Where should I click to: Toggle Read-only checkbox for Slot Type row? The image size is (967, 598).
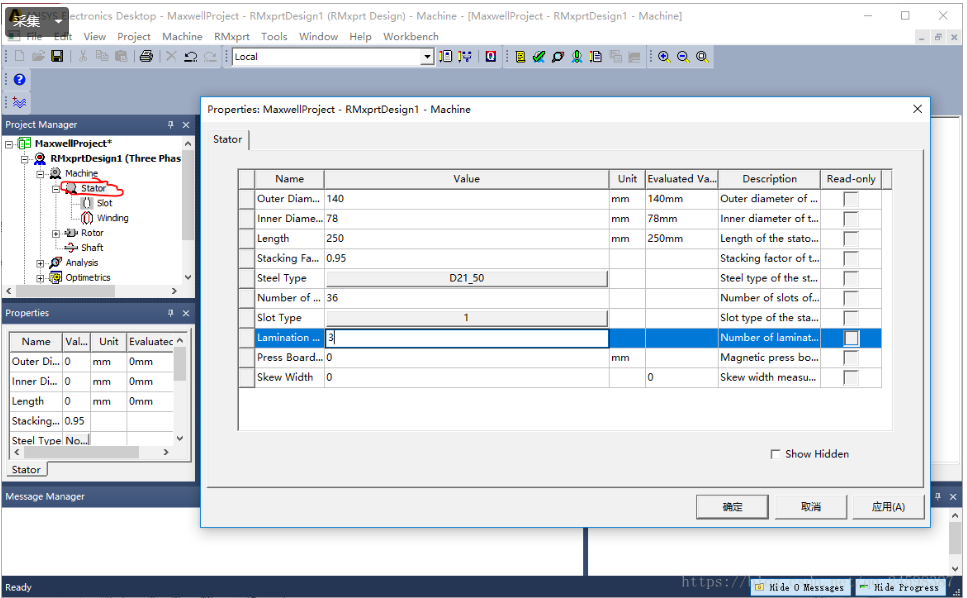850,318
